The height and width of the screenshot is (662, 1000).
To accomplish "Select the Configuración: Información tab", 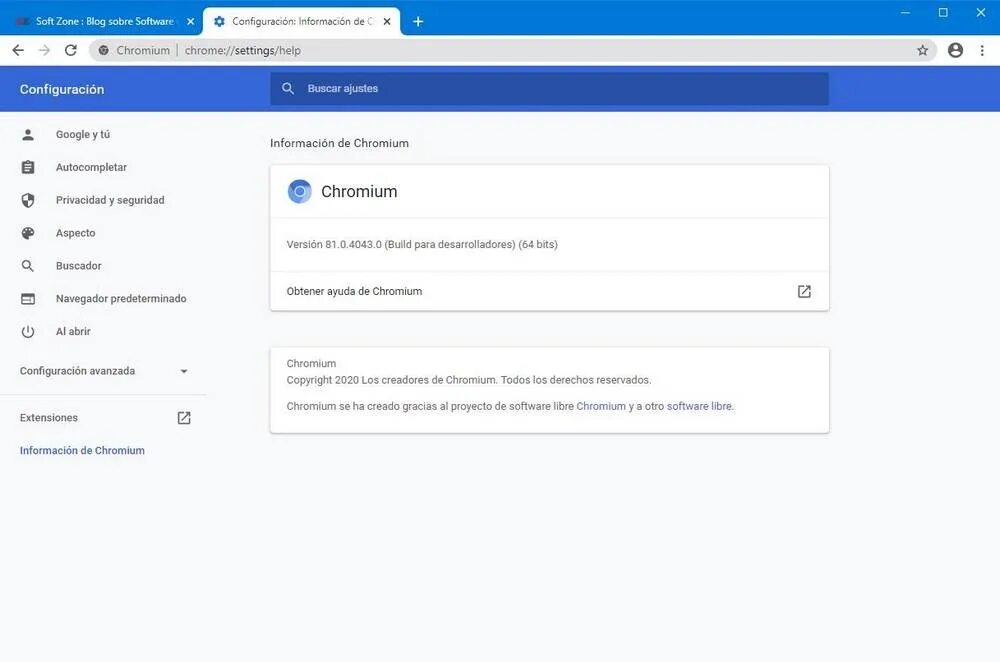I will (x=302, y=21).
